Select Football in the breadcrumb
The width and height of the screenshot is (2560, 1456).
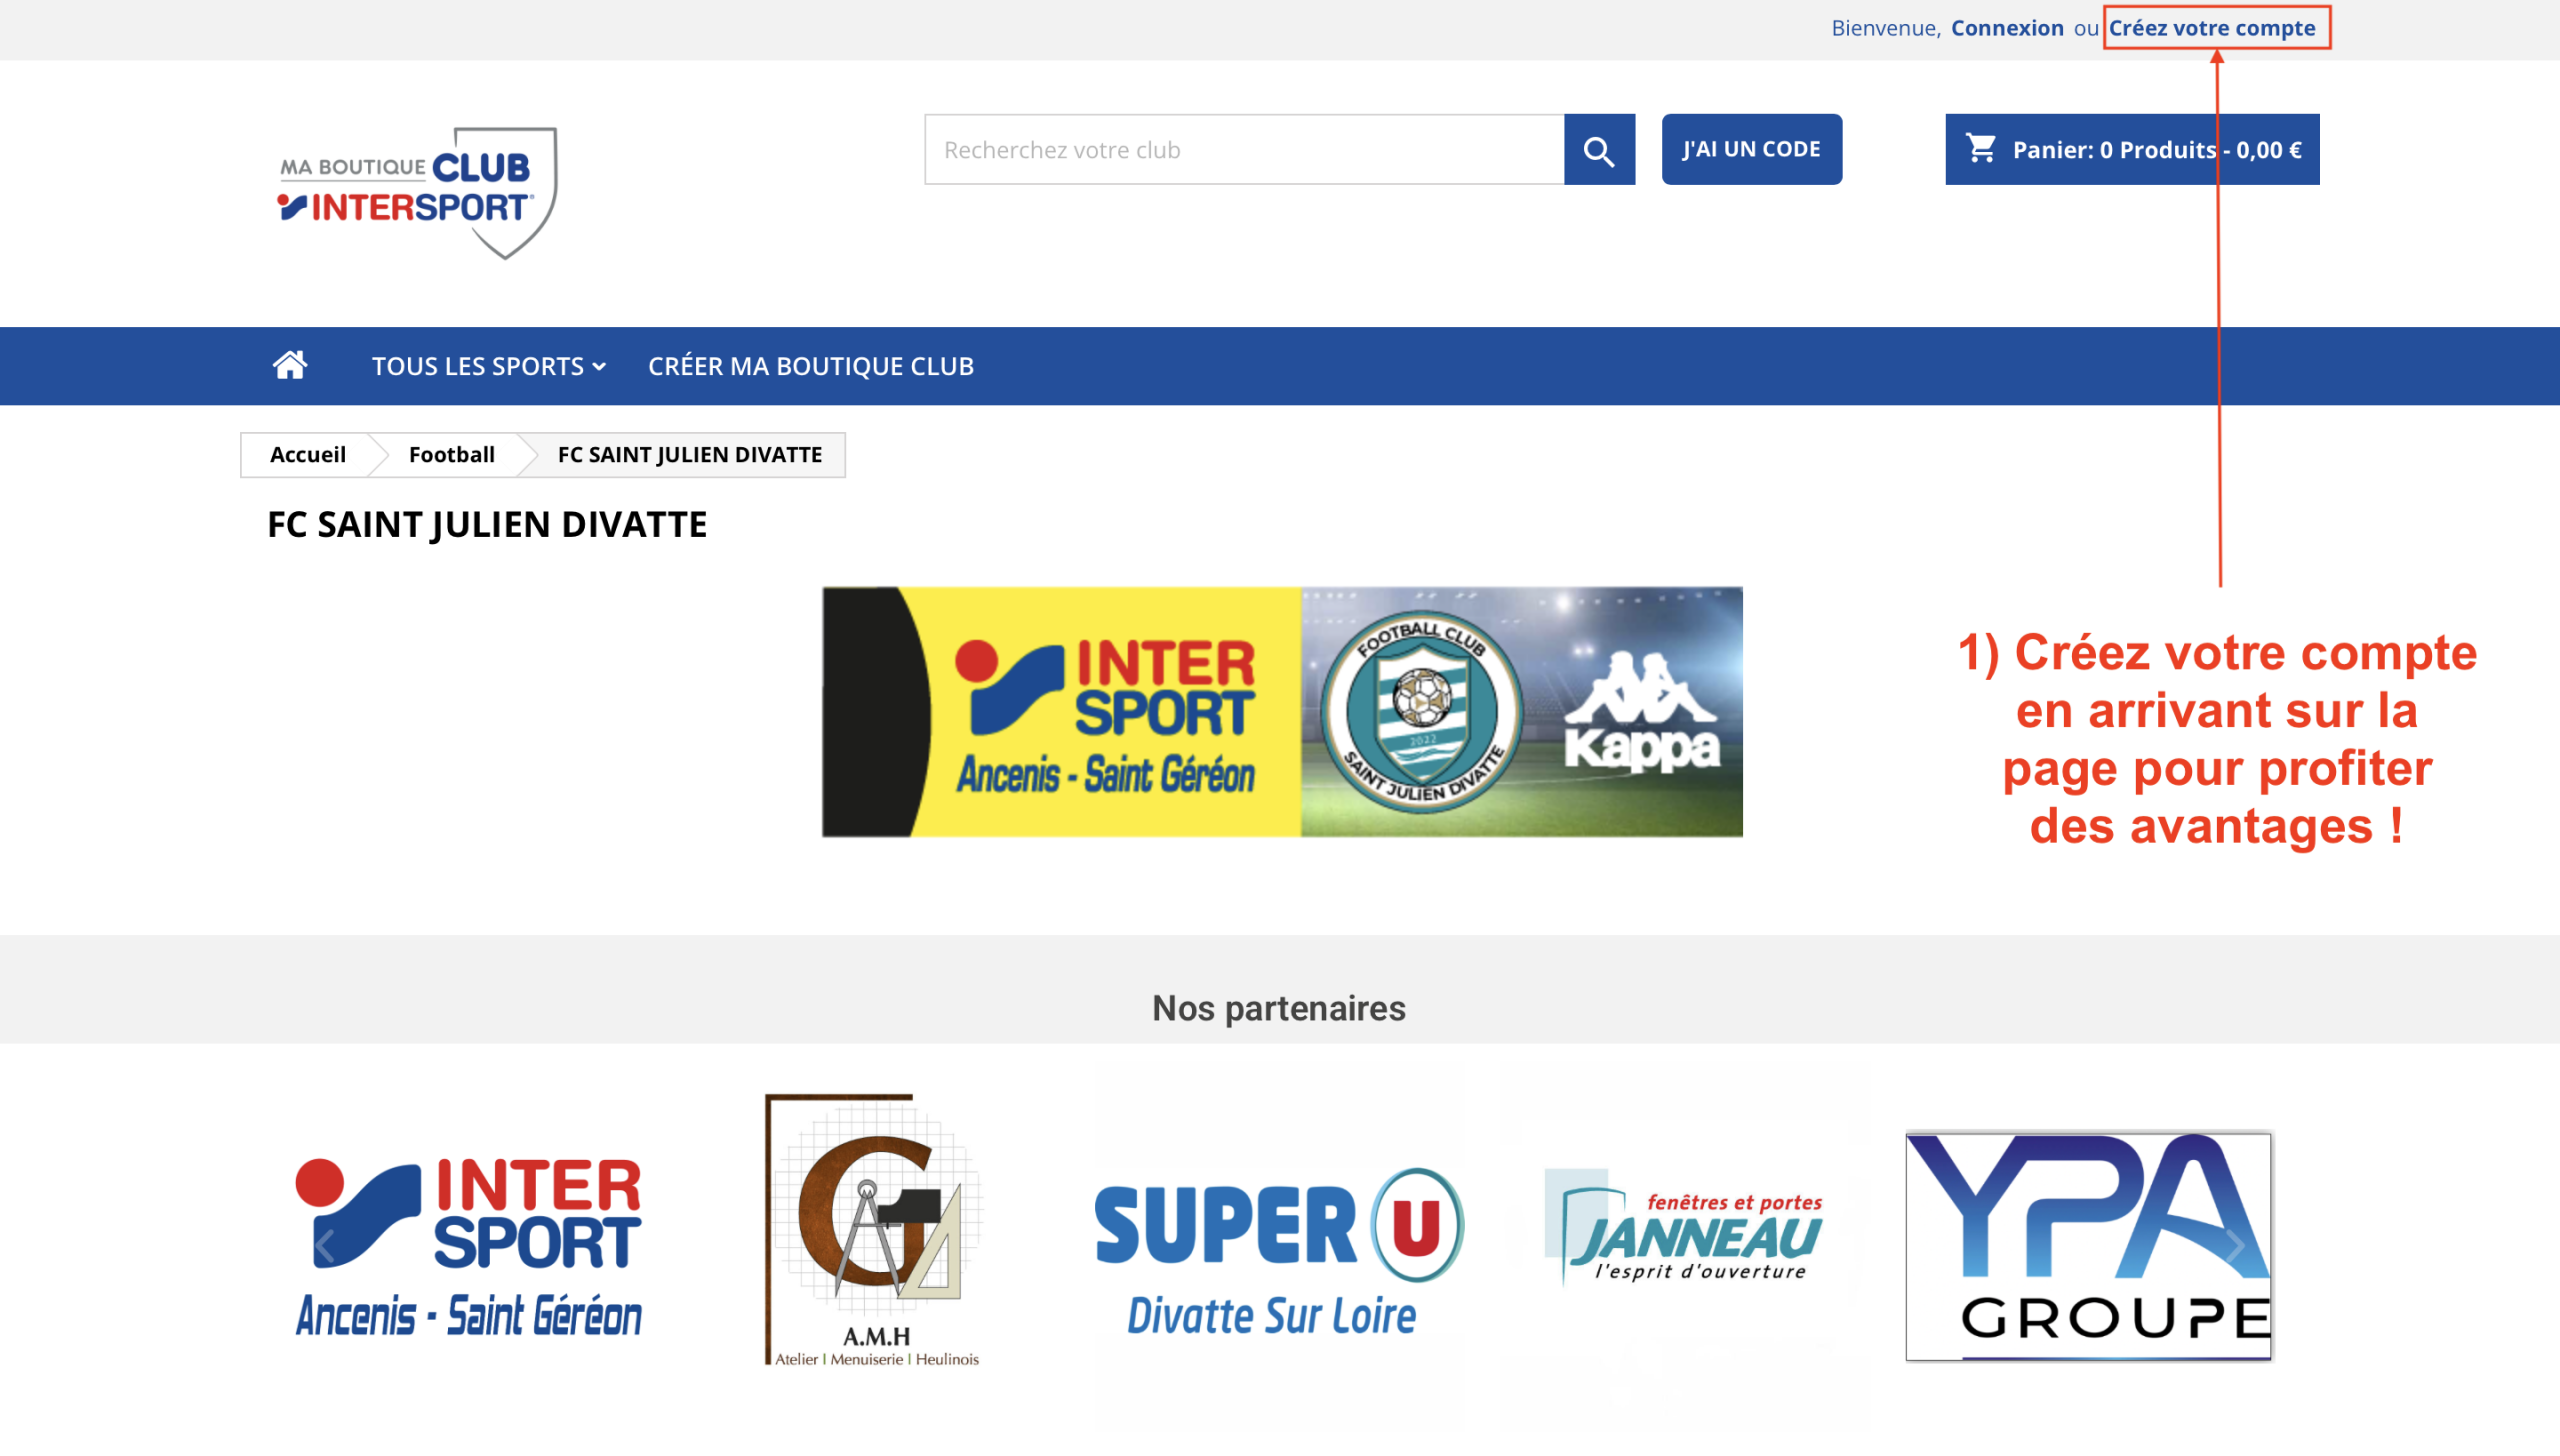point(452,455)
